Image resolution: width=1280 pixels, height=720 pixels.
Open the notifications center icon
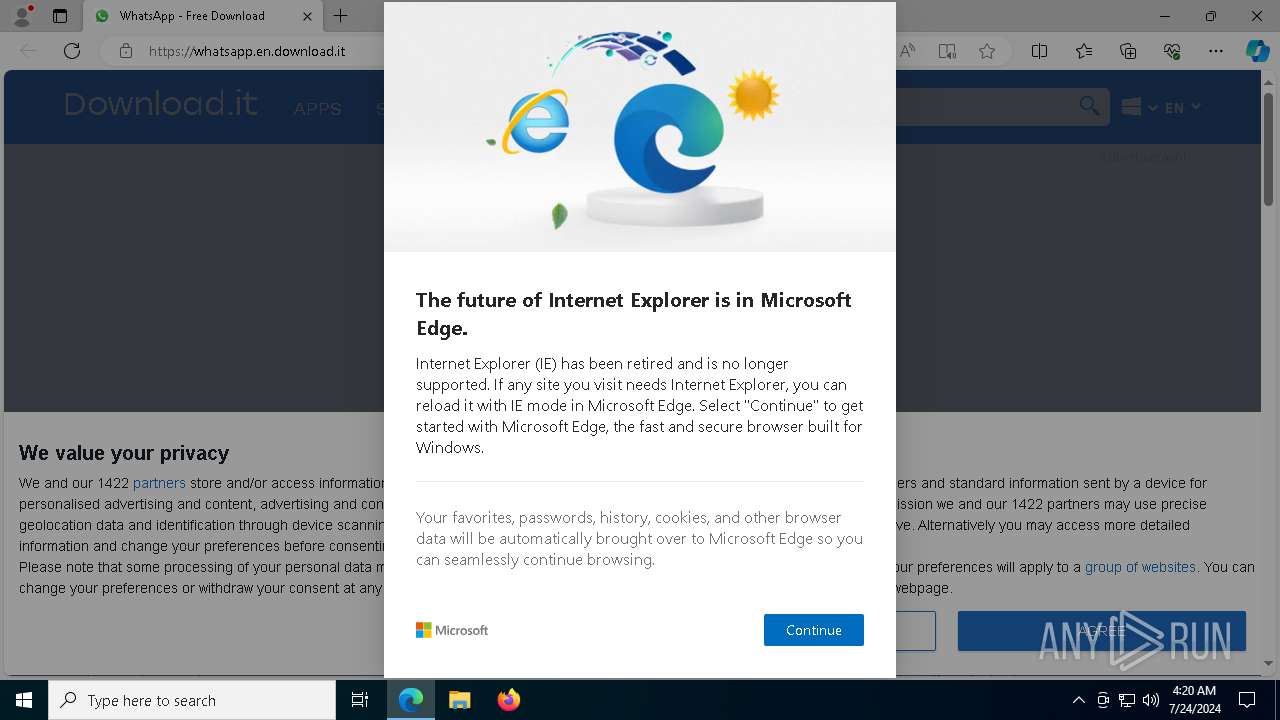pos(1247,700)
